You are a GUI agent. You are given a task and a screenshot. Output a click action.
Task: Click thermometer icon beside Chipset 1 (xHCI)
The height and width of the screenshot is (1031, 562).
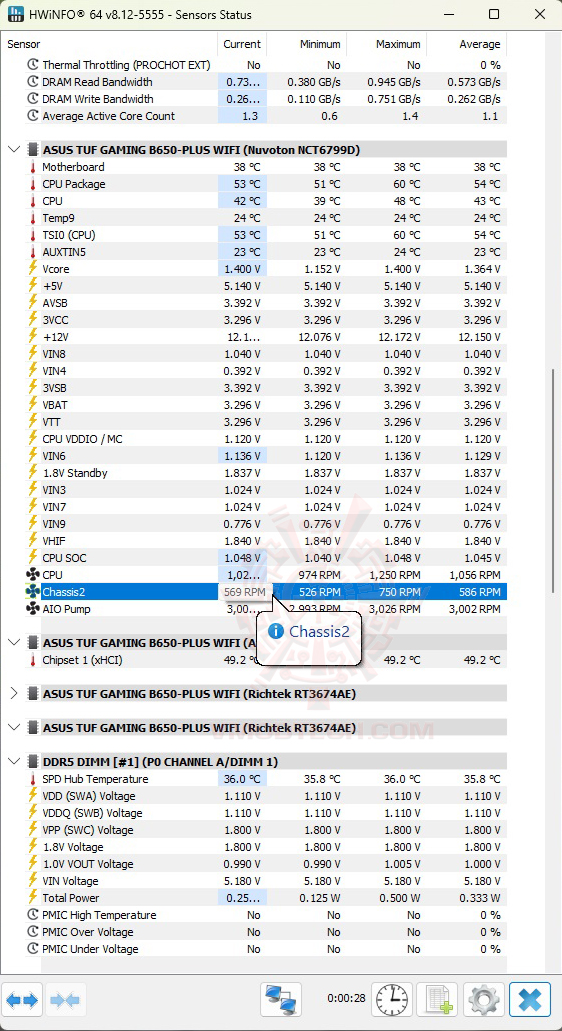point(32,660)
